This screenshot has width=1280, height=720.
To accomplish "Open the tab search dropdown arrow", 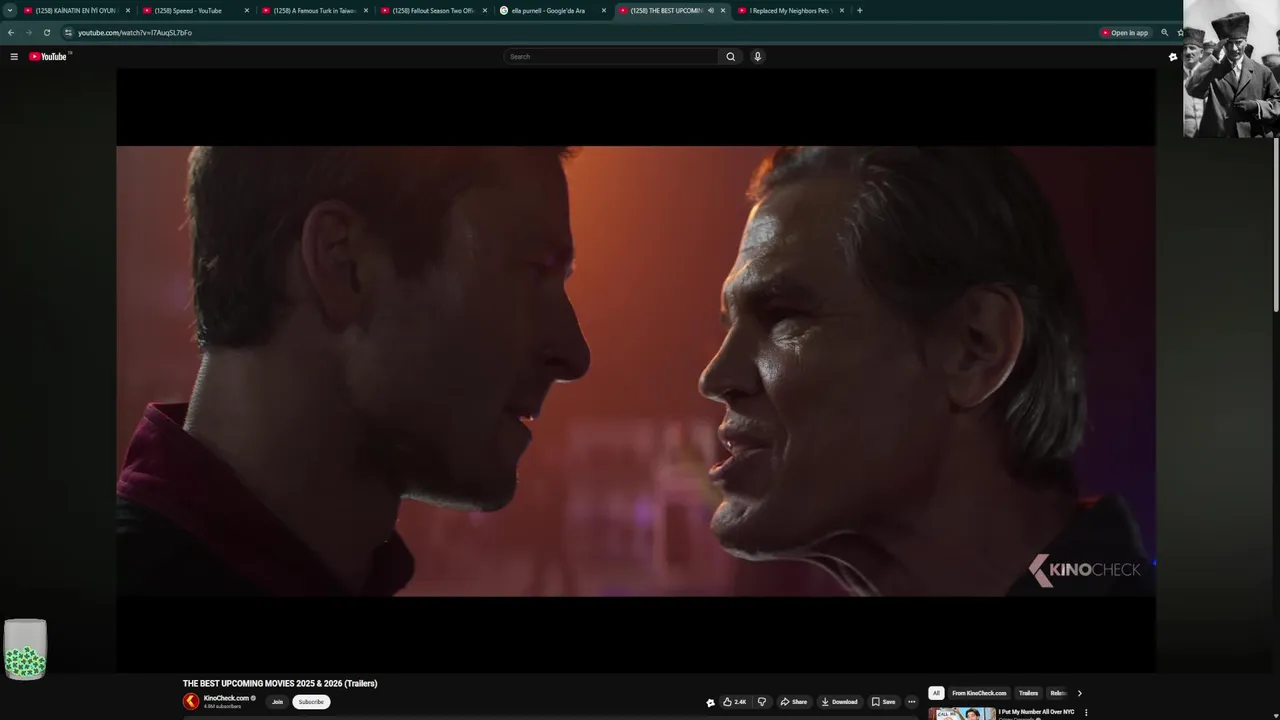I will tap(10, 11).
